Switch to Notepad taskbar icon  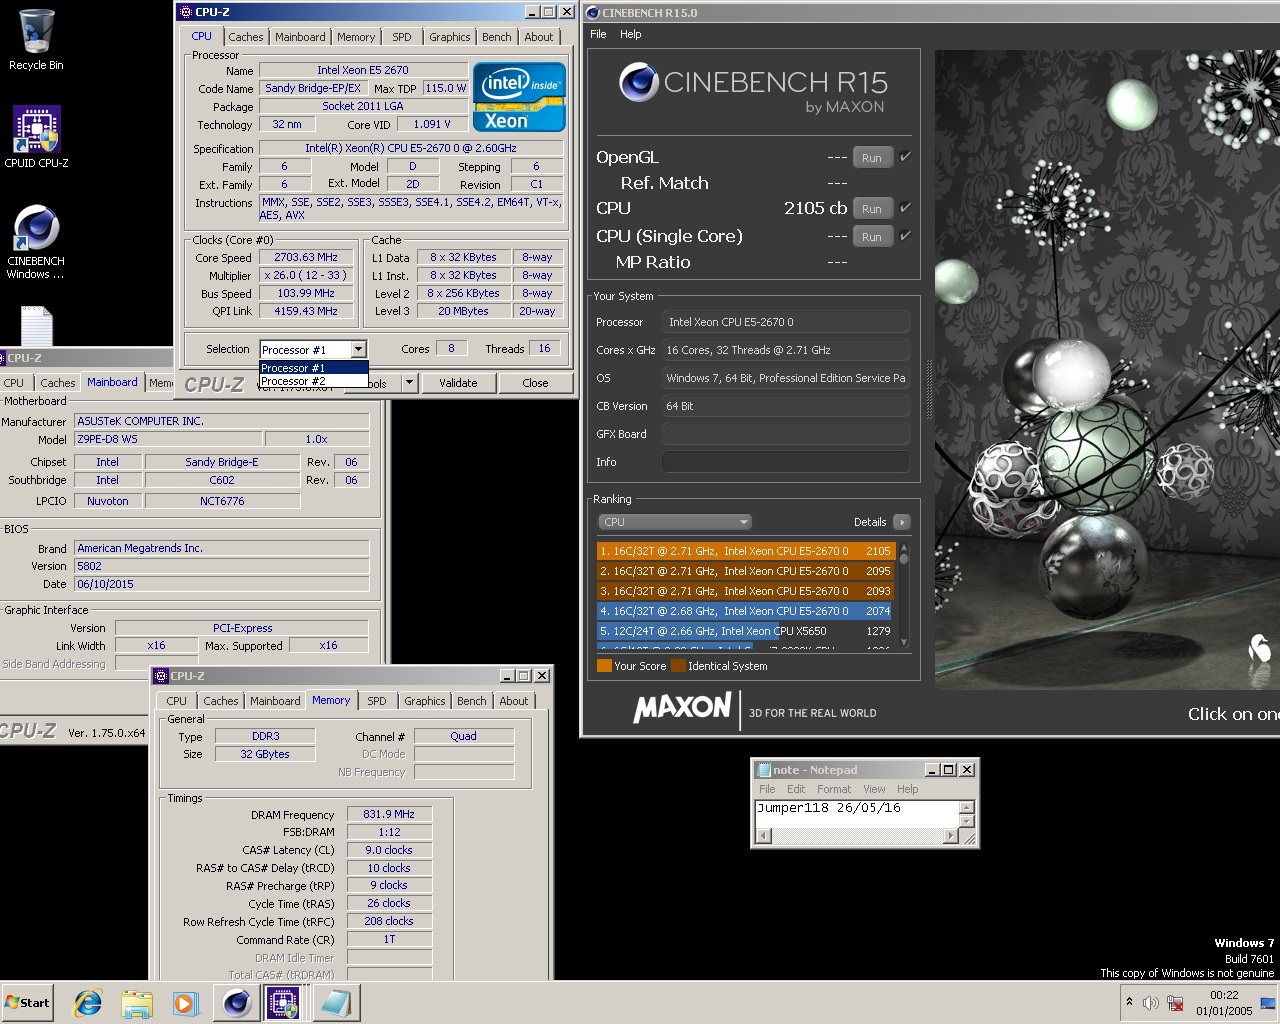(x=335, y=1003)
